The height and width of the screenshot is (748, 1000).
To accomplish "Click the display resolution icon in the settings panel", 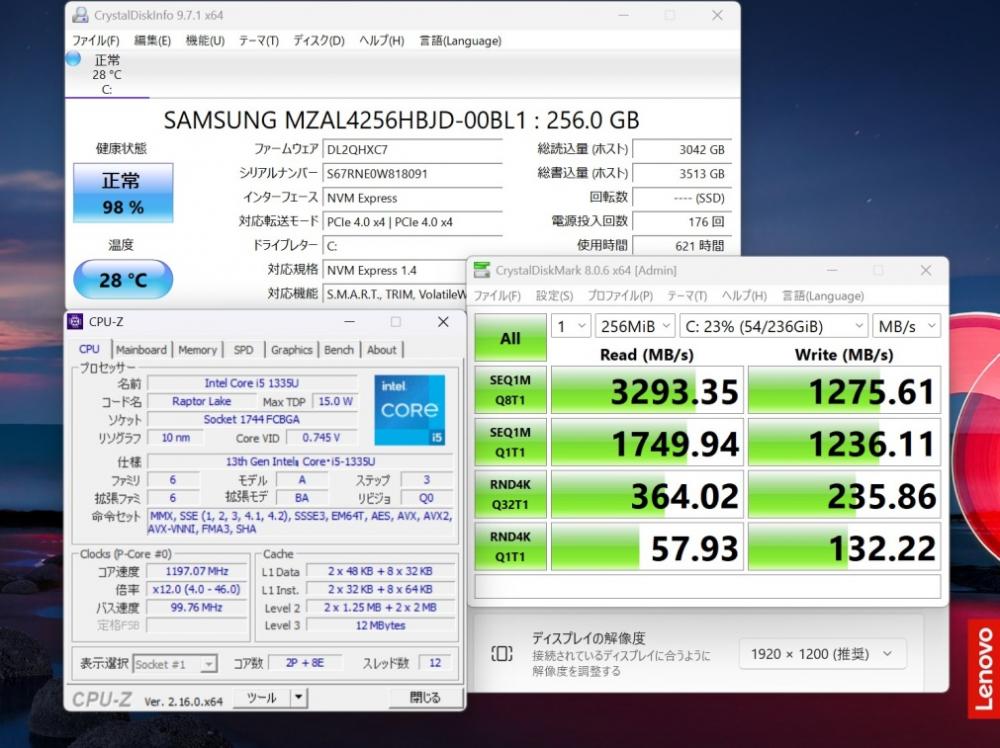I will pyautogui.click(x=501, y=654).
